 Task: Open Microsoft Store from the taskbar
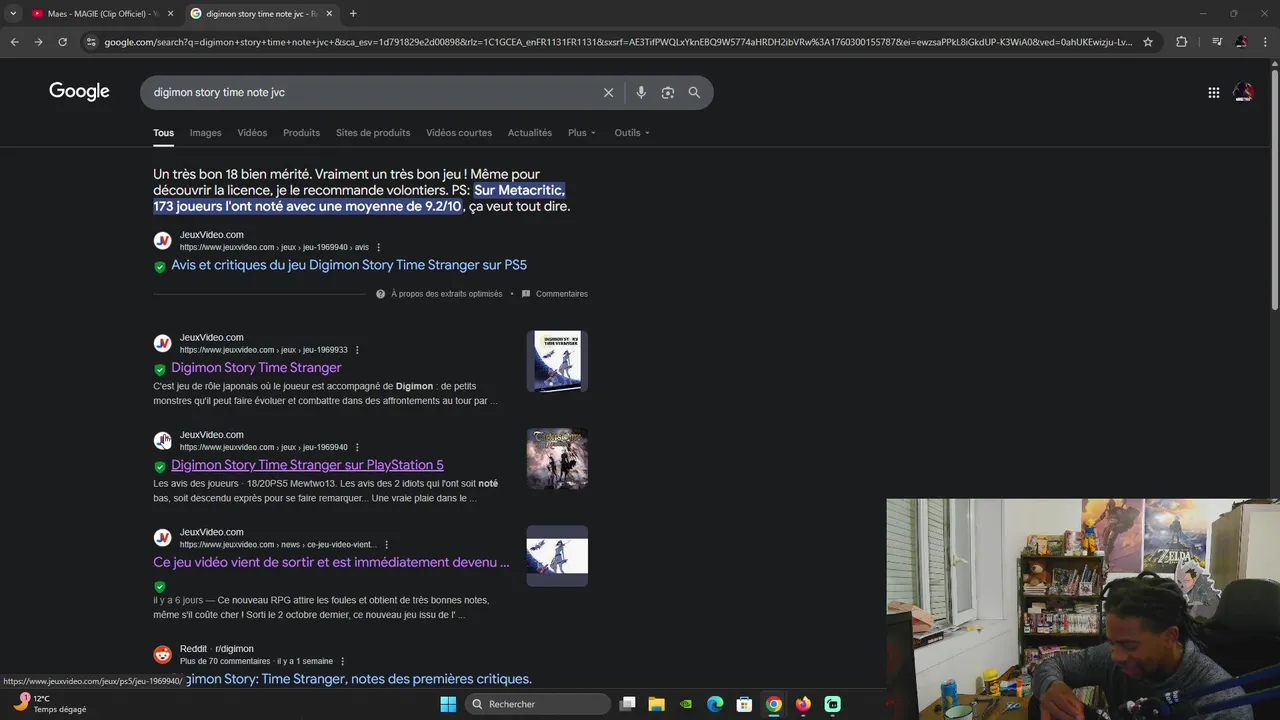[x=744, y=704]
